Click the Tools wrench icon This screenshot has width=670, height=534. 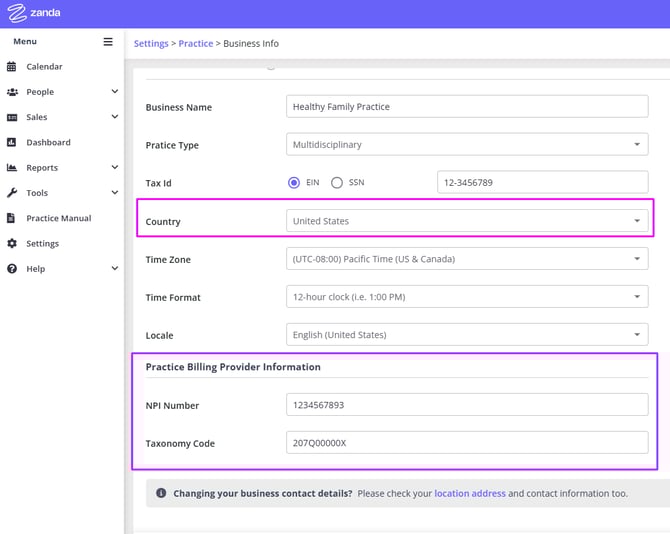tap(12, 193)
